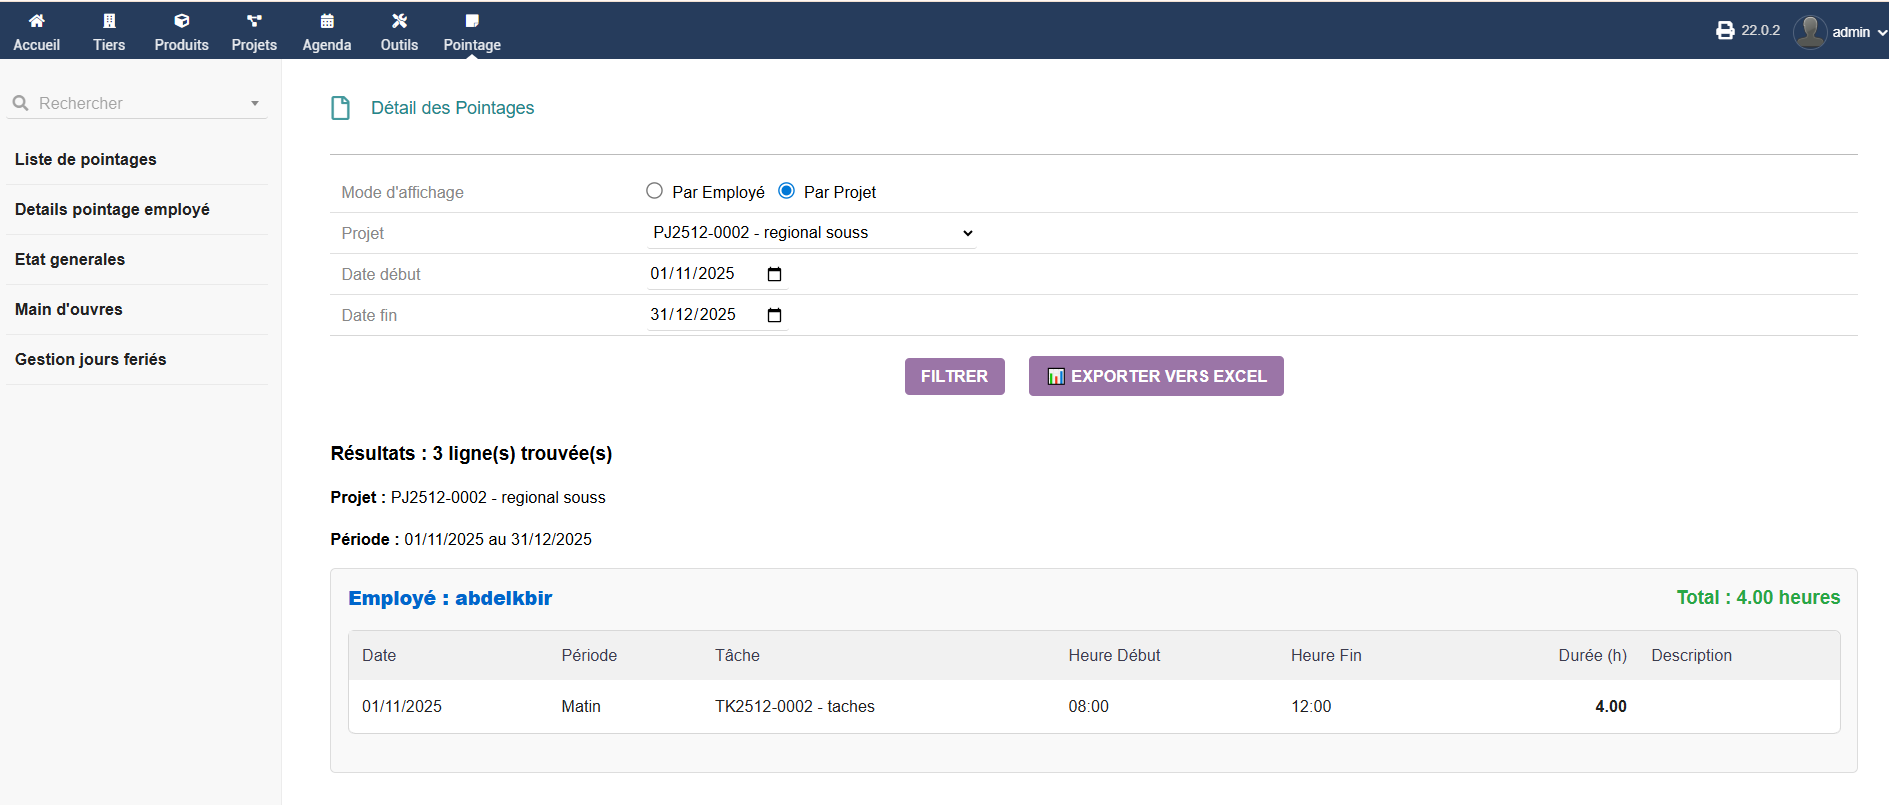Image resolution: width=1889 pixels, height=805 pixels.
Task: Open Liste de pointages in sidebar
Action: (x=86, y=160)
